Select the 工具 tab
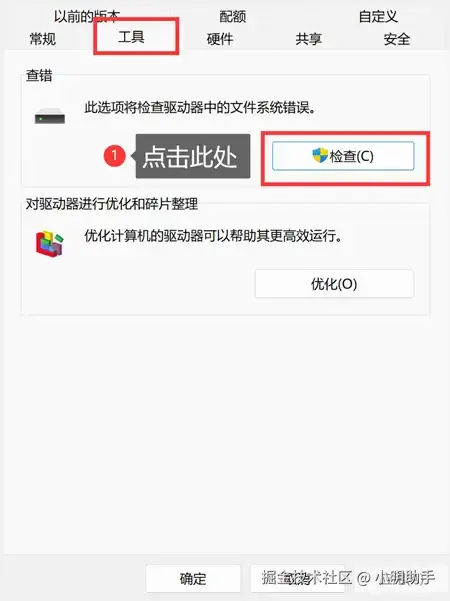 [x=131, y=37]
